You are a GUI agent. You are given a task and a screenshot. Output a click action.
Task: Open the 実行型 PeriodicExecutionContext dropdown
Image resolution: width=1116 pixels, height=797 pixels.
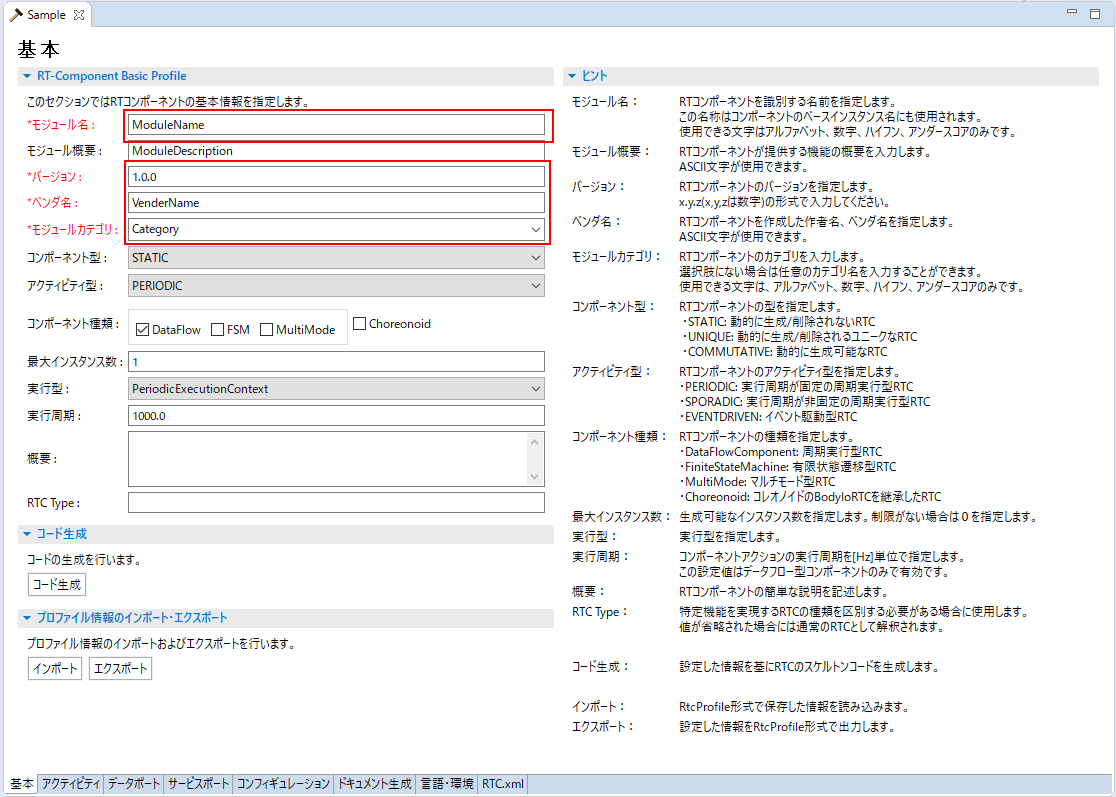(x=535, y=389)
